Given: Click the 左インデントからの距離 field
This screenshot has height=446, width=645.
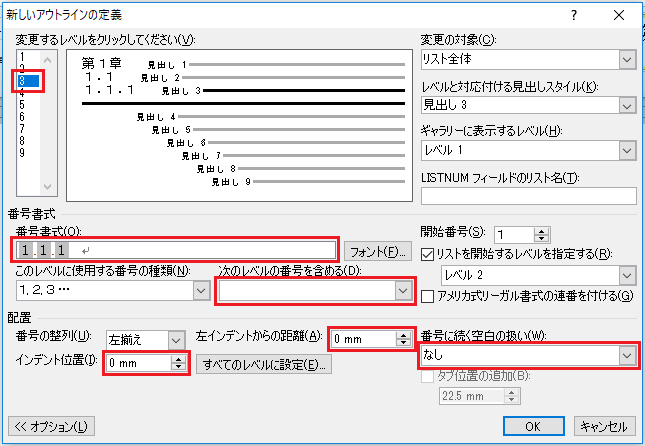Looking at the screenshot, I should click(x=363, y=339).
